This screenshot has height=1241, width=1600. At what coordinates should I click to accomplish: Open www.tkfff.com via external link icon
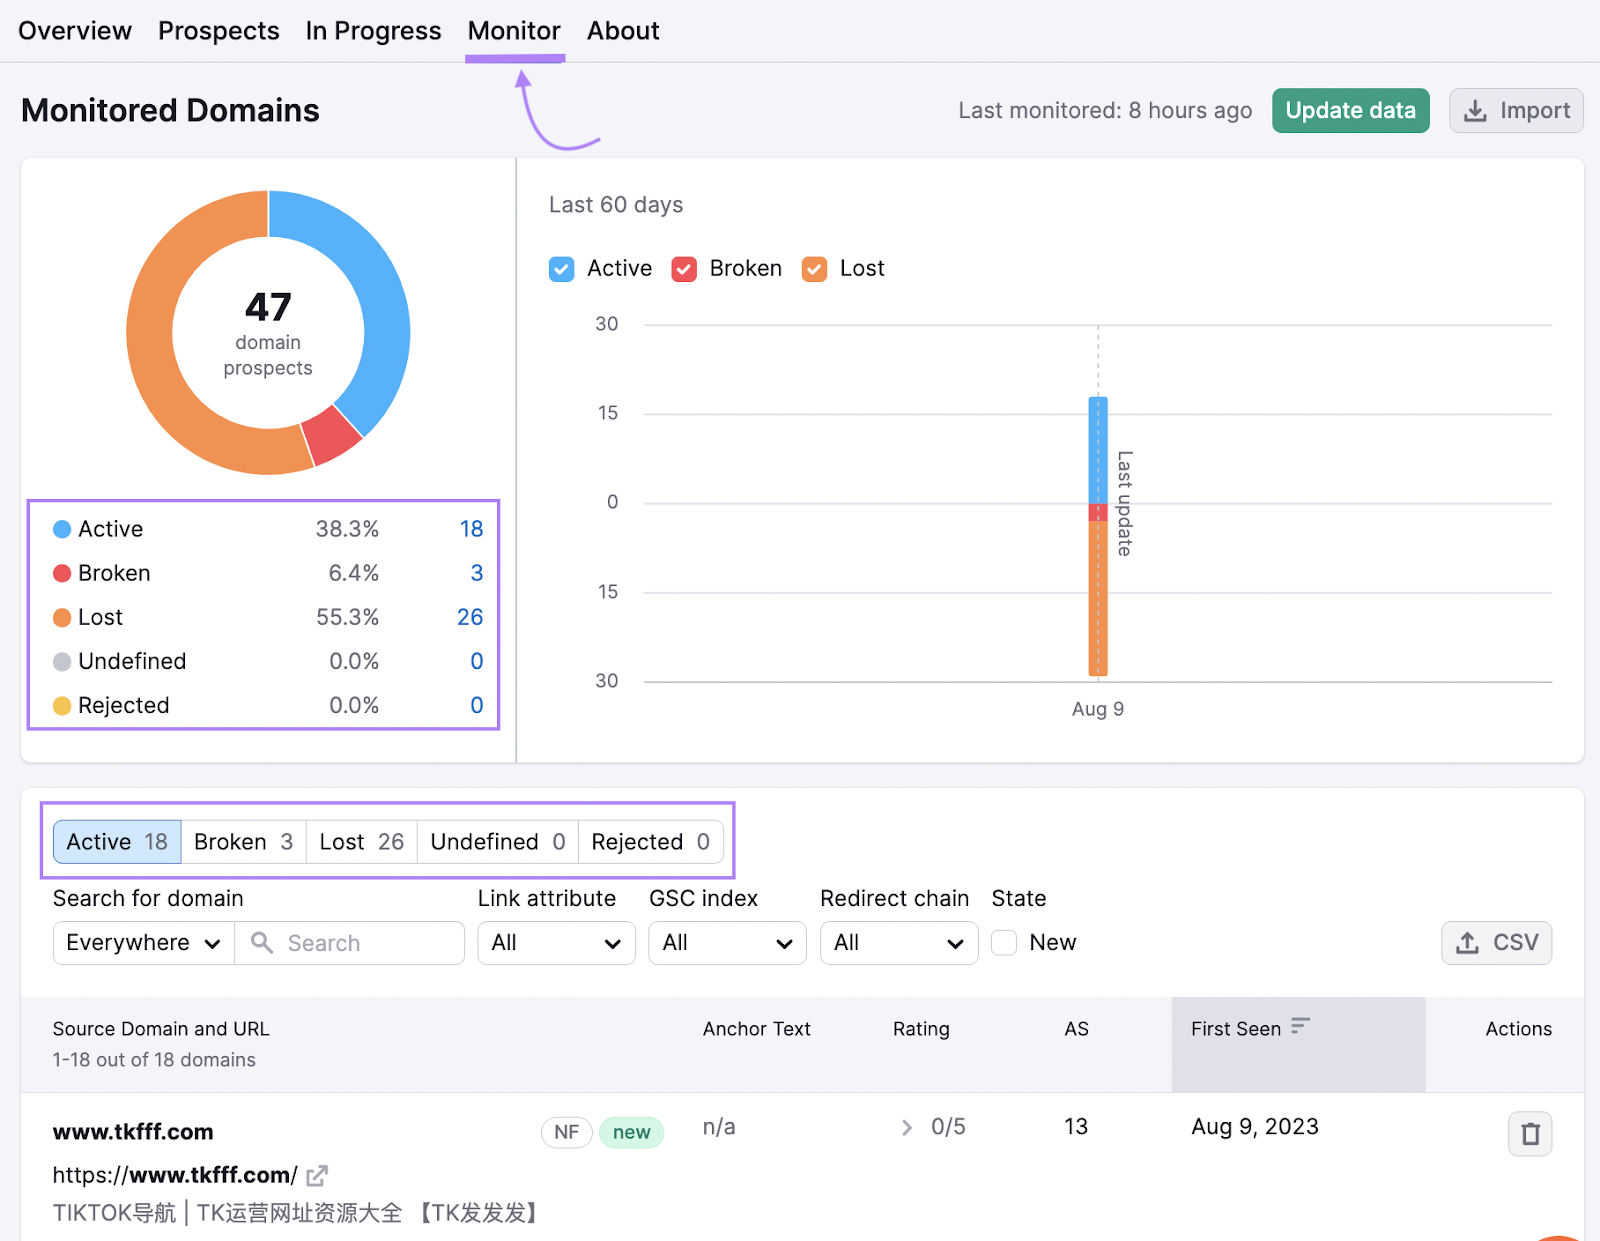(x=317, y=1176)
